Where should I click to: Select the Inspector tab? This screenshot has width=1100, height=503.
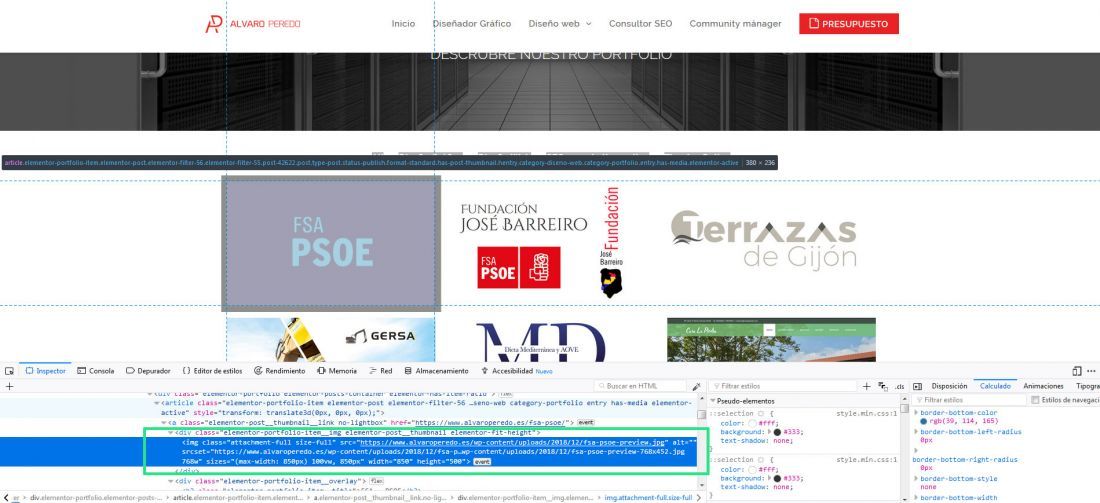click(46, 371)
